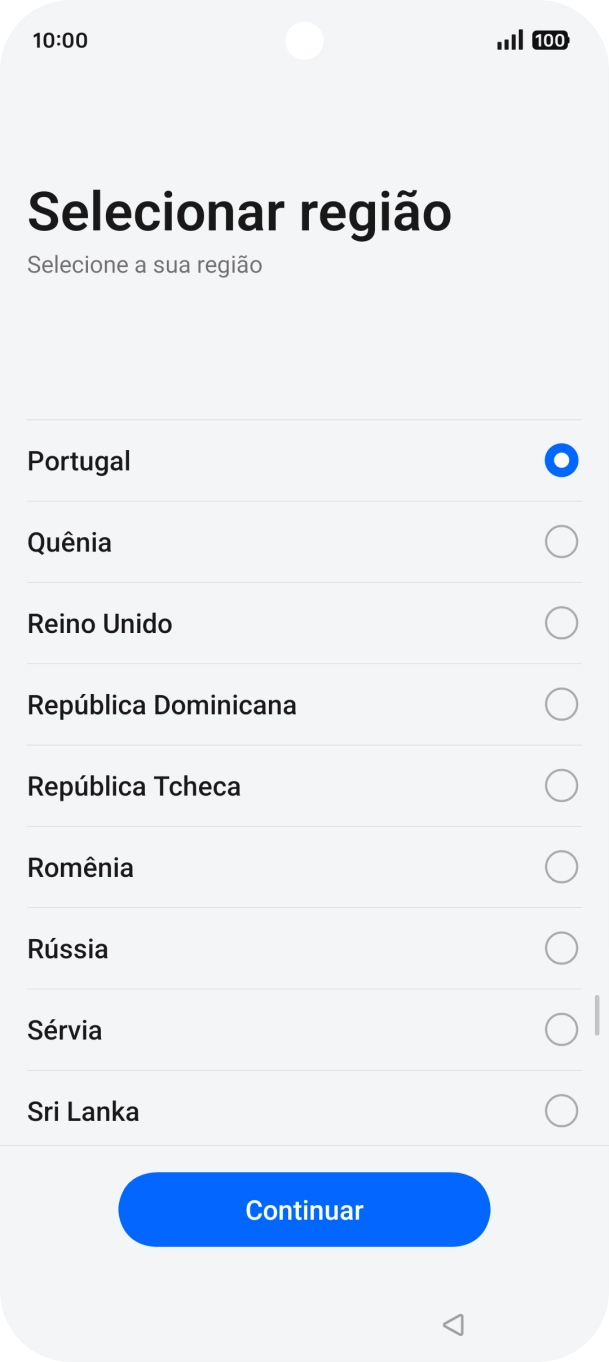
Task: Tap the Continuar button
Action: [x=304, y=1209]
